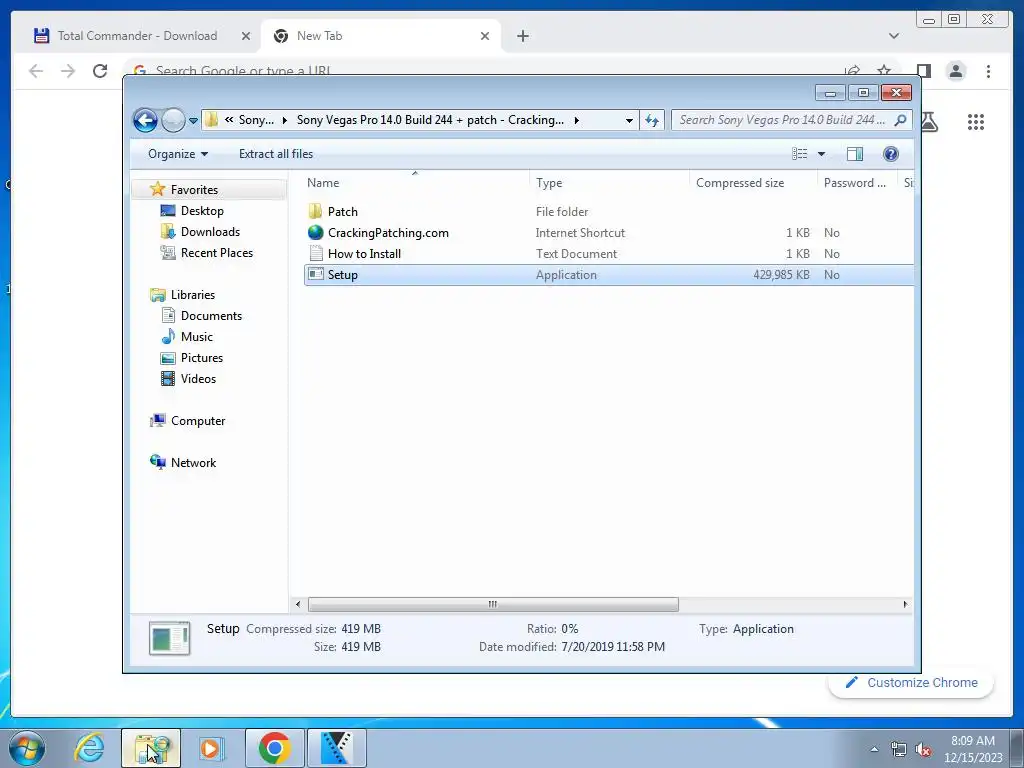Switch to Total Commander - Download tab
Viewport: 1024px width, 768px height.
coord(137,36)
